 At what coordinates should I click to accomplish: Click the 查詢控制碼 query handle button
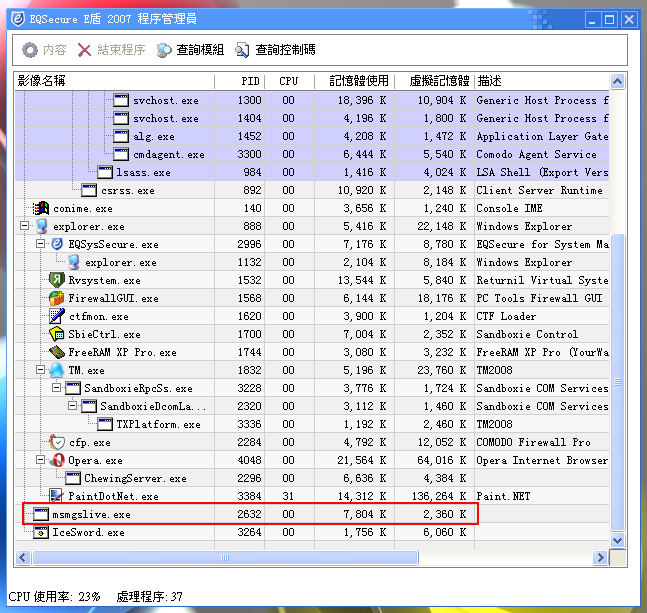(275, 50)
